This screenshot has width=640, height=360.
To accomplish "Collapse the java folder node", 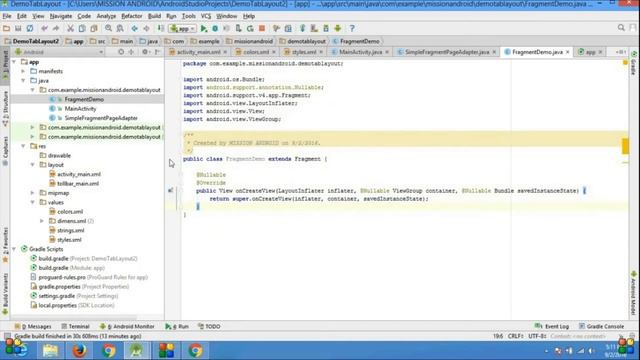I will click(23, 80).
